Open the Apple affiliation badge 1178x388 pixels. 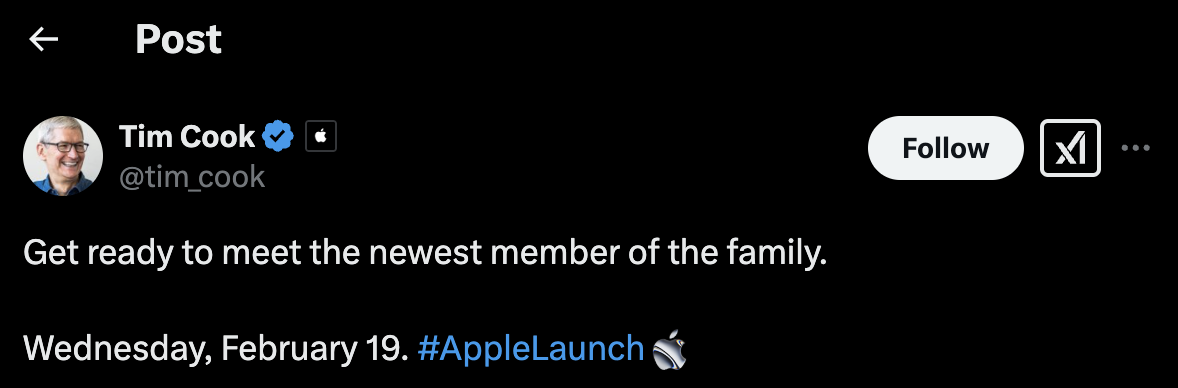coord(321,136)
